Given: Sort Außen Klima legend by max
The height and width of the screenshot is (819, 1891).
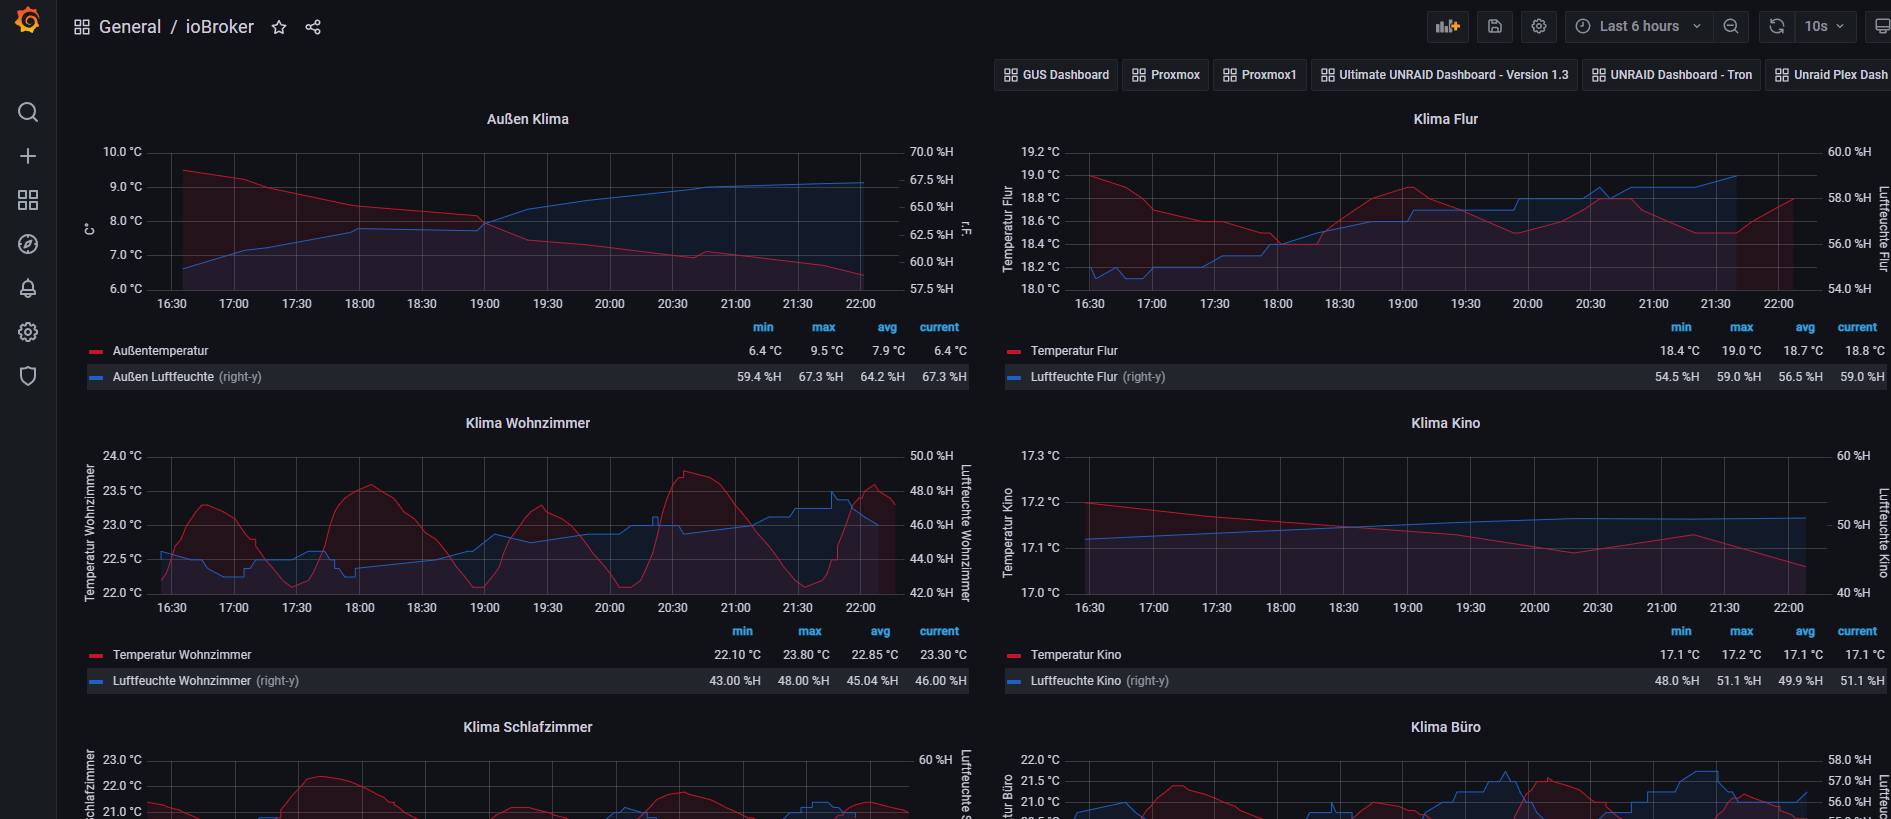Looking at the screenshot, I should pos(824,327).
